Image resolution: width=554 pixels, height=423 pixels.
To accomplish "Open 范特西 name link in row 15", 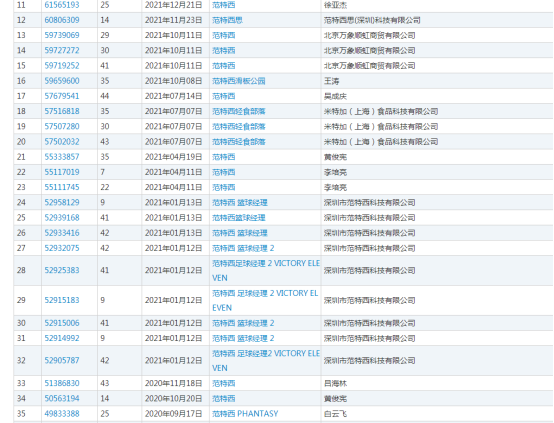I will tap(224, 66).
